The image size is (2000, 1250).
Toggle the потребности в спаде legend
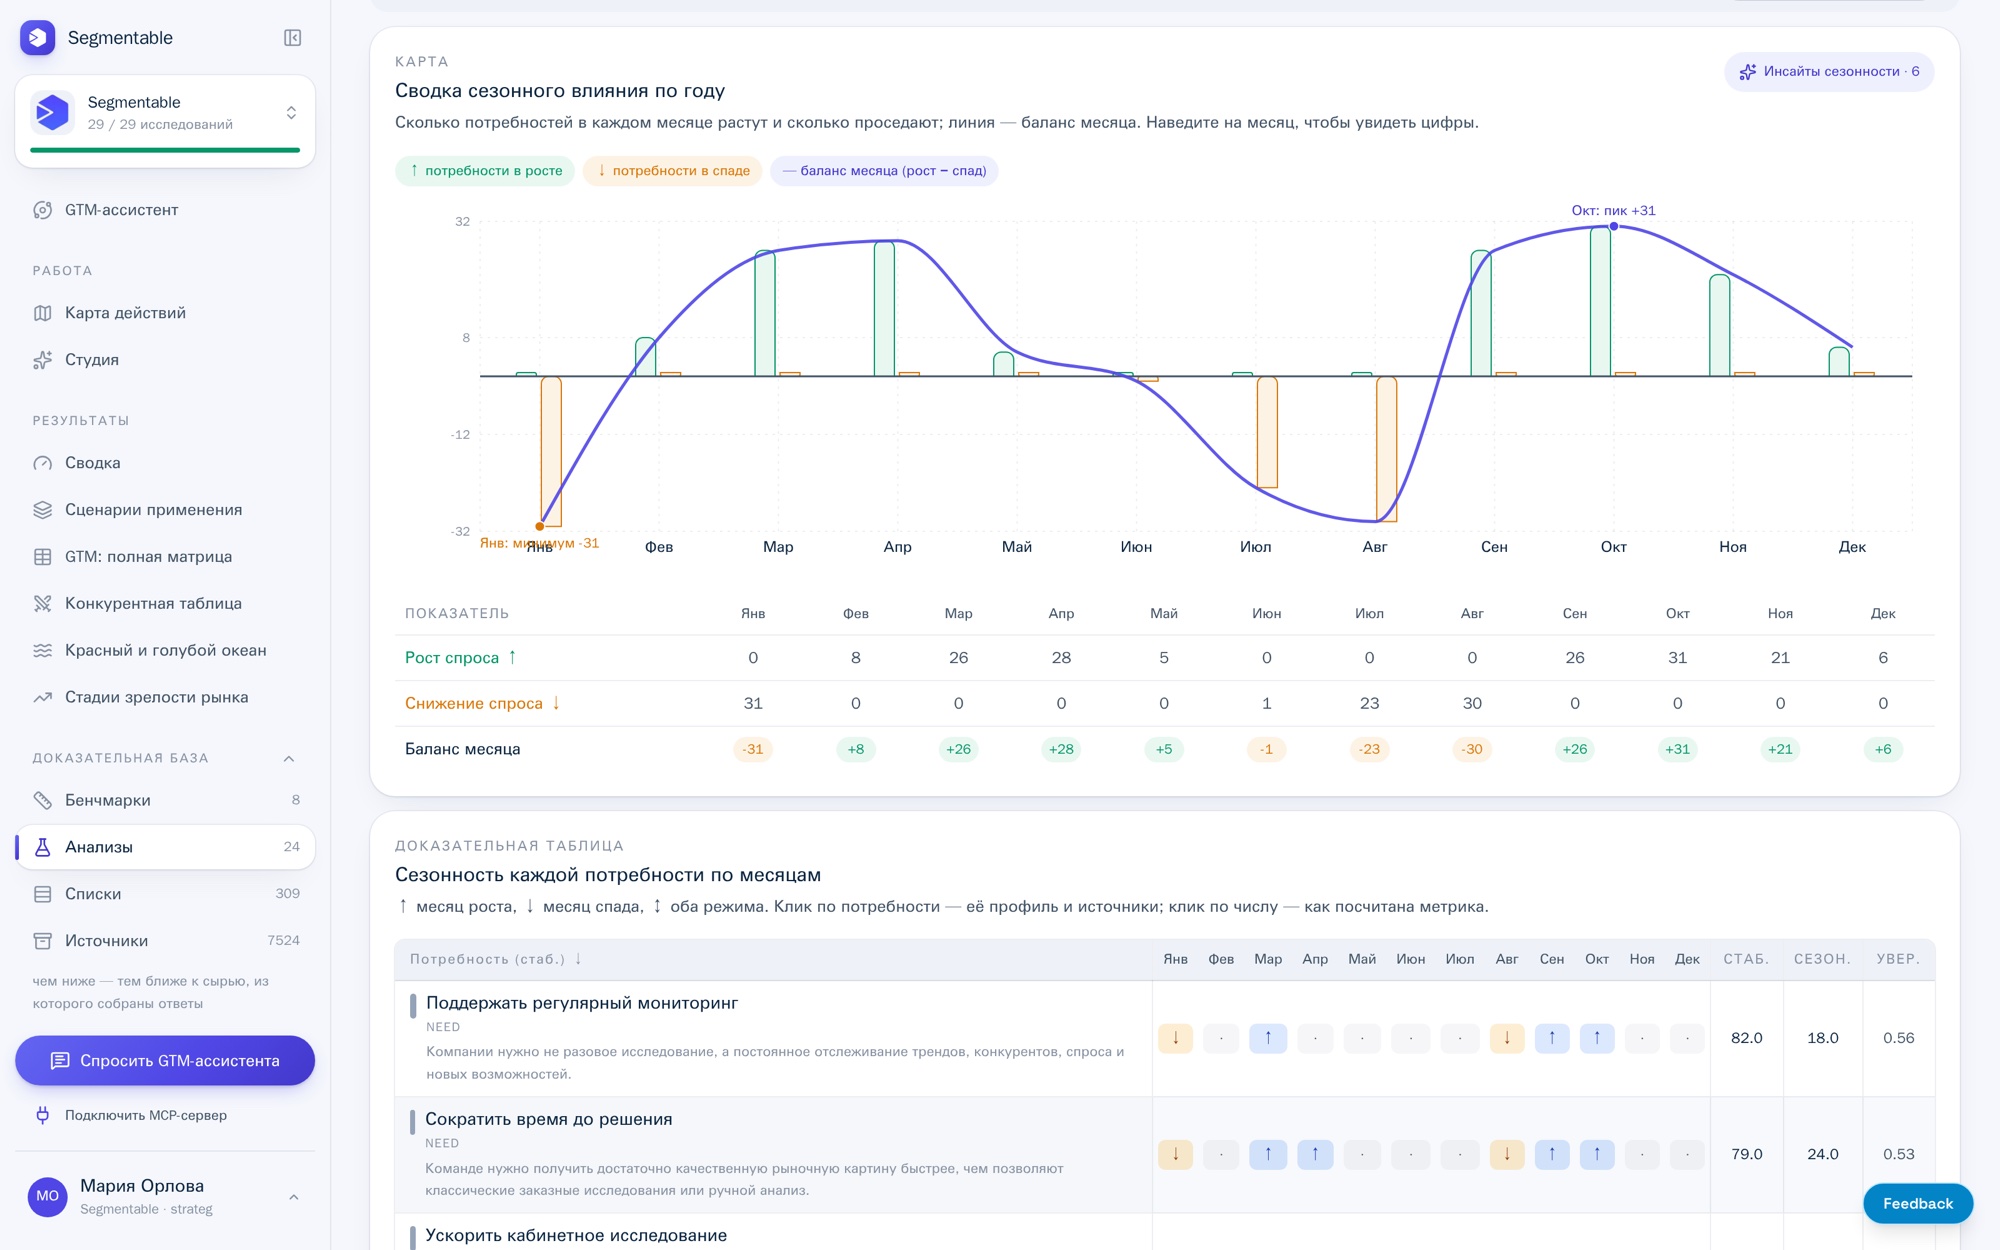click(x=673, y=171)
